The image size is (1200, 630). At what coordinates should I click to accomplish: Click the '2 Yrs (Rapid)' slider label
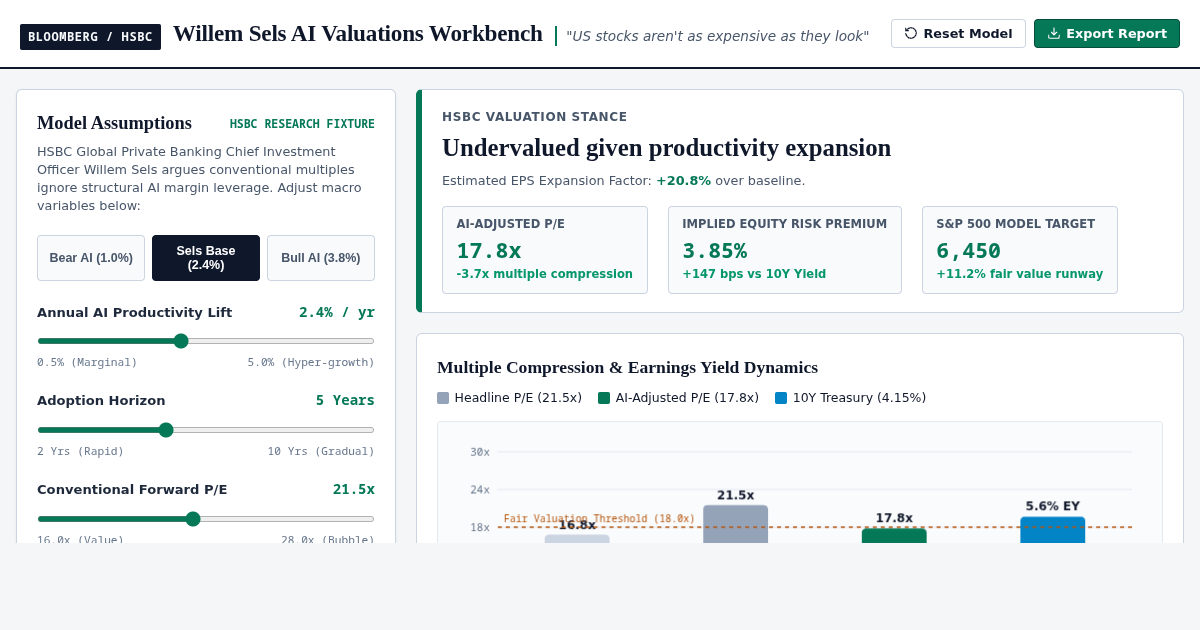point(81,452)
